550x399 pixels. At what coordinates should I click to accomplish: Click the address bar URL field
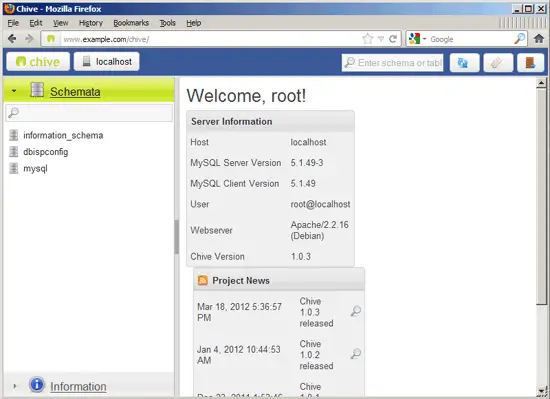coord(210,39)
